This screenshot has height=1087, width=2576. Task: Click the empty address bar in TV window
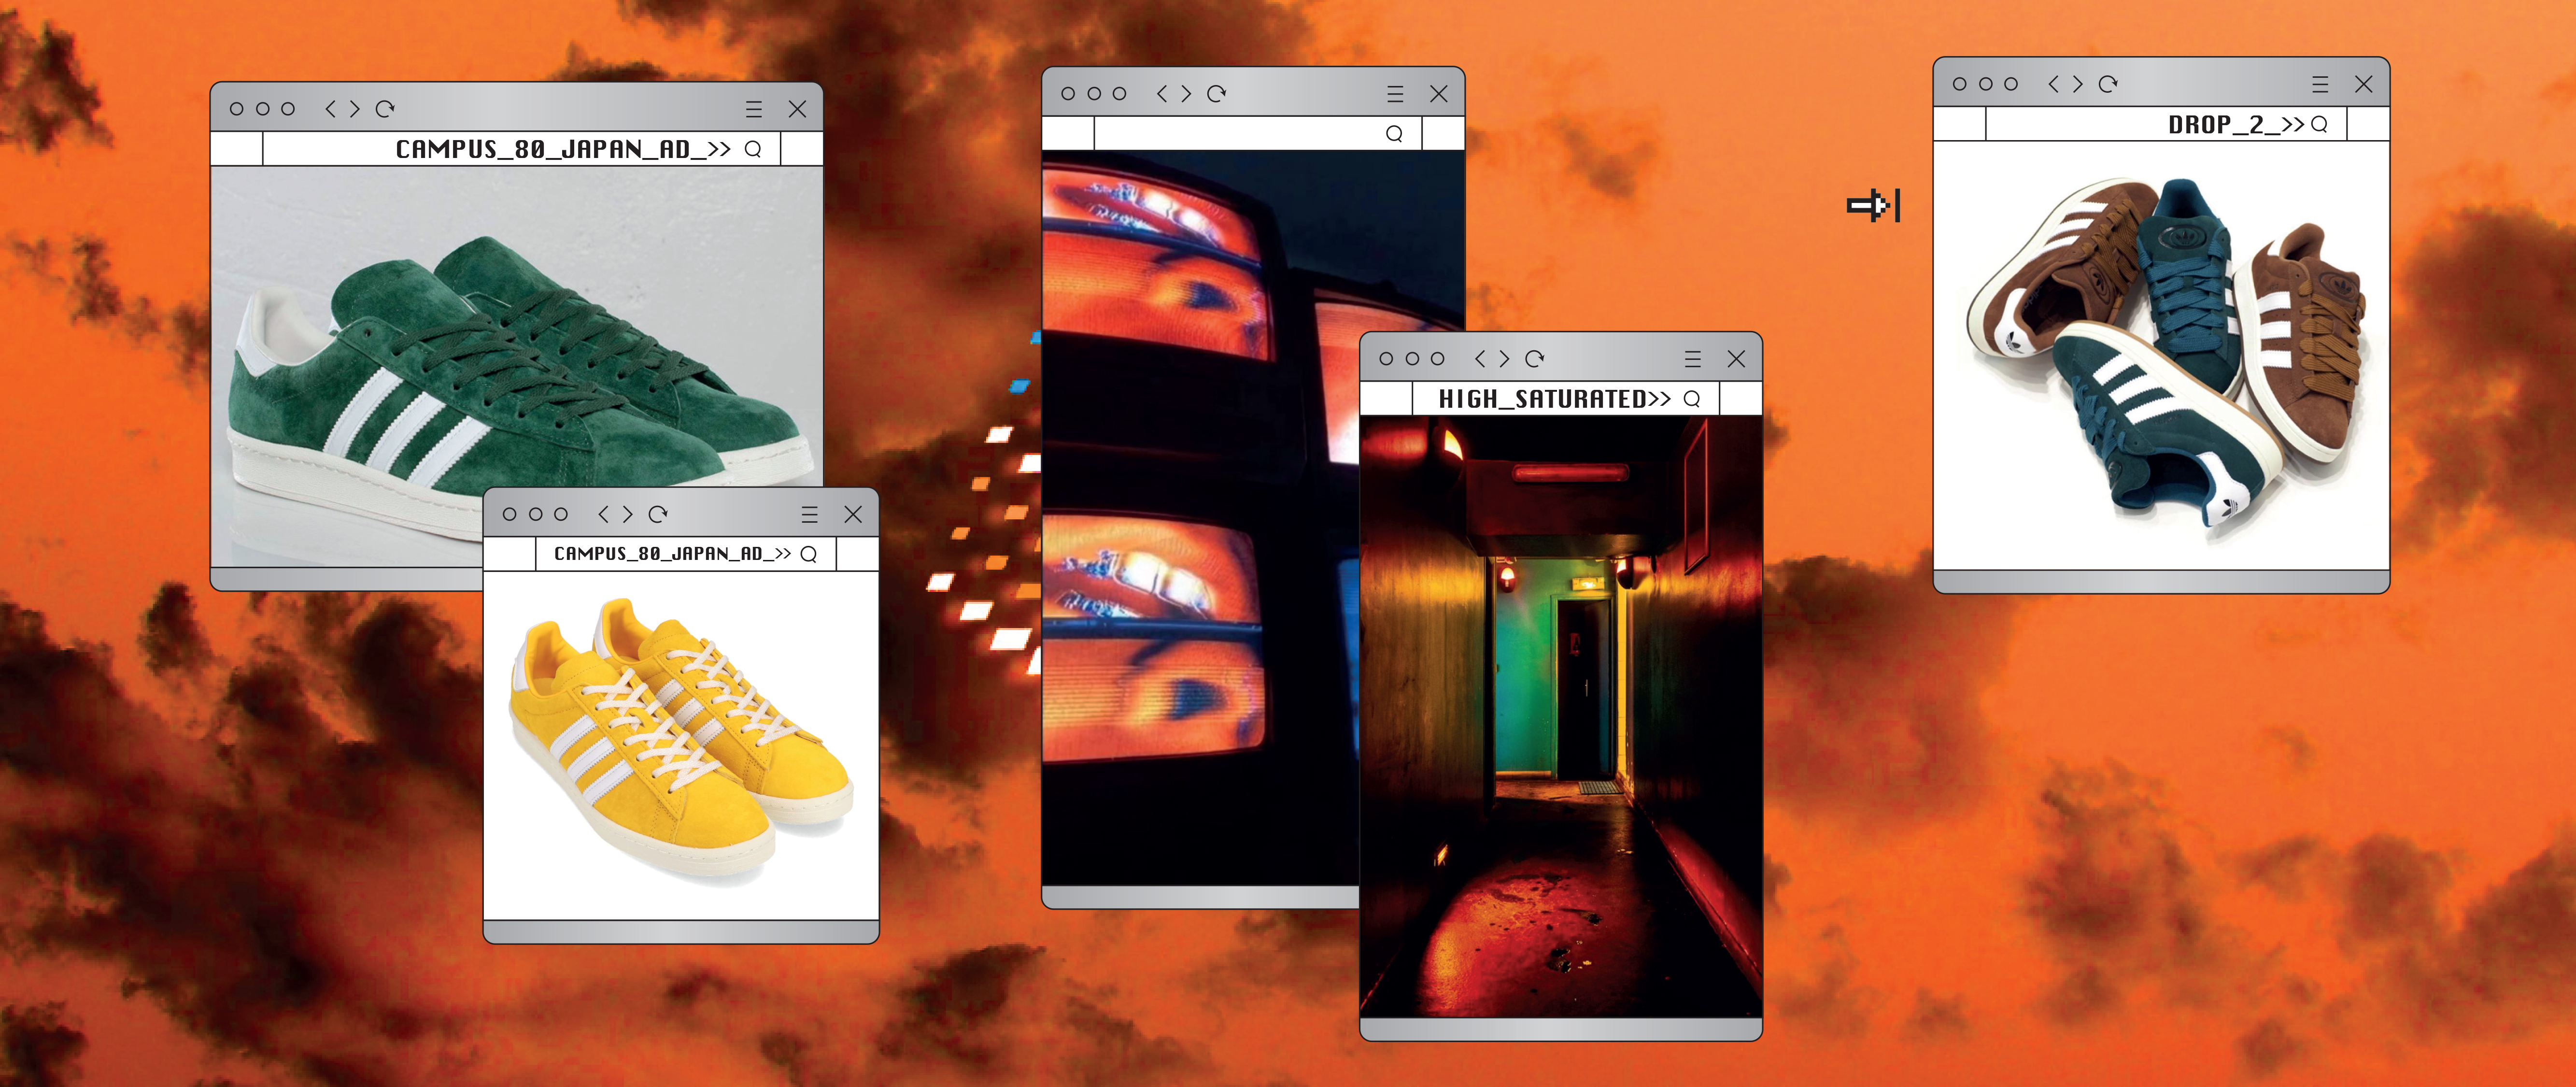coord(1258,134)
